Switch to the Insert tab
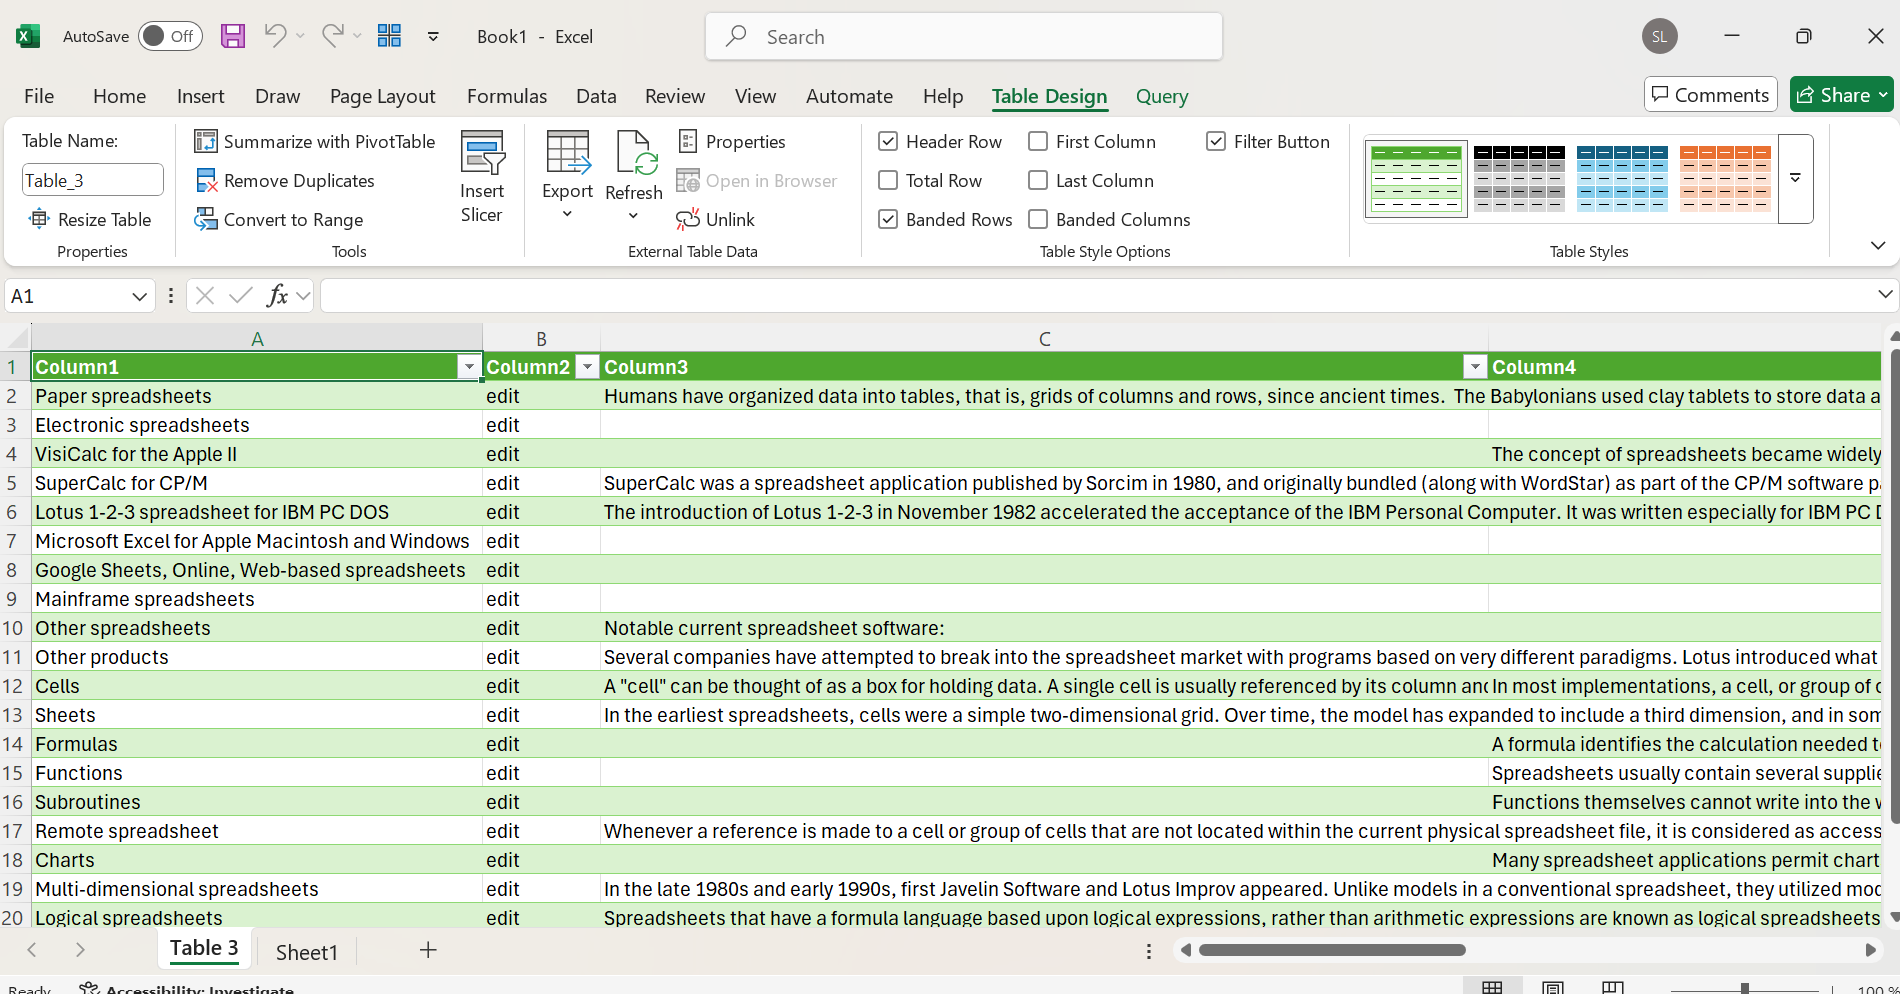 point(200,96)
